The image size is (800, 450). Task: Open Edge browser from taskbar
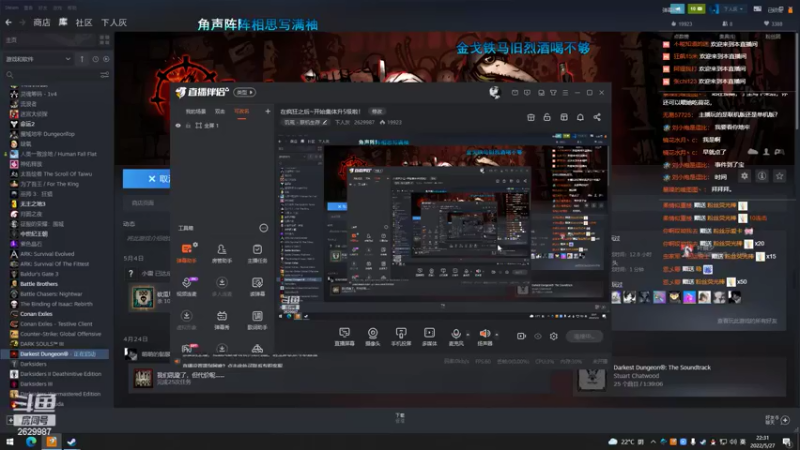click(31, 442)
